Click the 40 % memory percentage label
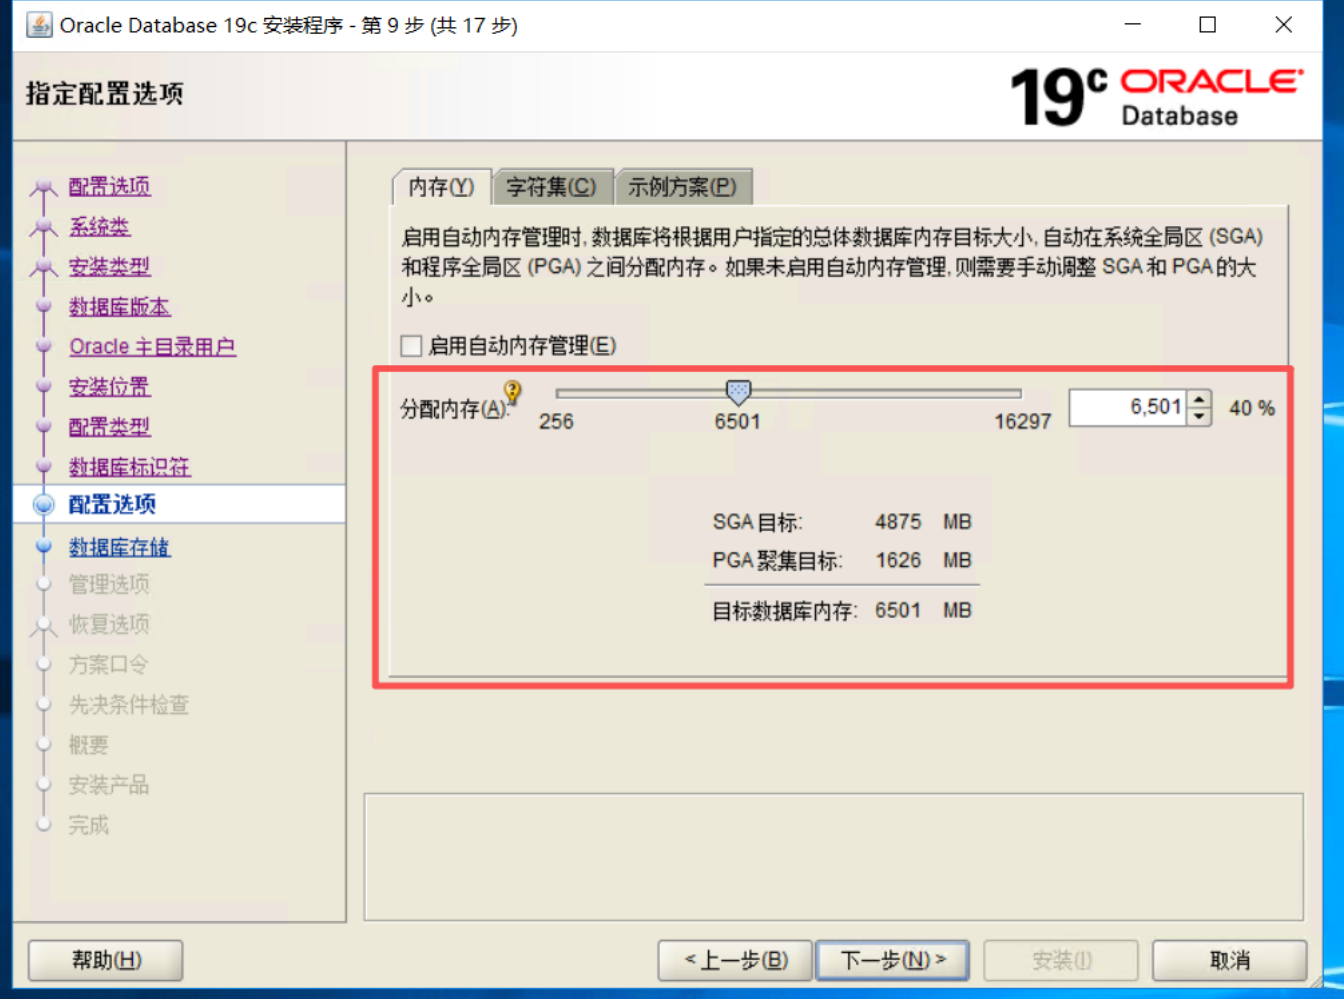This screenshot has width=1344, height=999. tap(1252, 408)
